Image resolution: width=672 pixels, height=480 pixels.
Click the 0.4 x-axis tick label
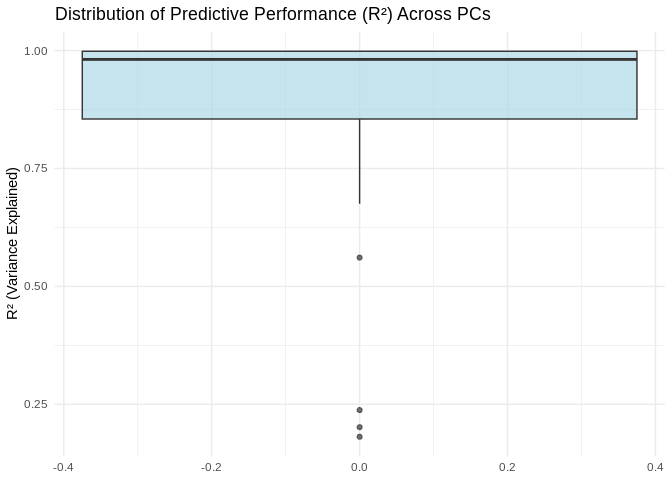[x=655, y=467]
